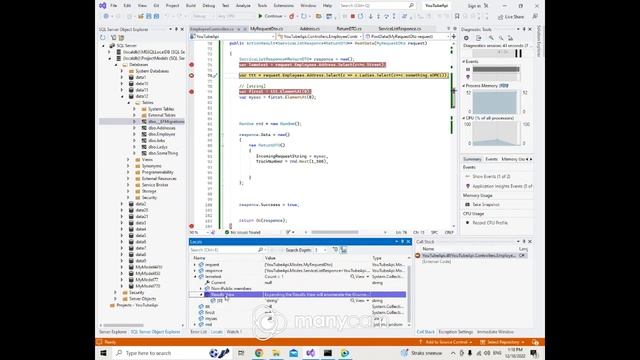Image resolution: width=640 pixels, height=360 pixels.
Task: Expand the dbo.Addresses table node
Action: (x=134, y=128)
